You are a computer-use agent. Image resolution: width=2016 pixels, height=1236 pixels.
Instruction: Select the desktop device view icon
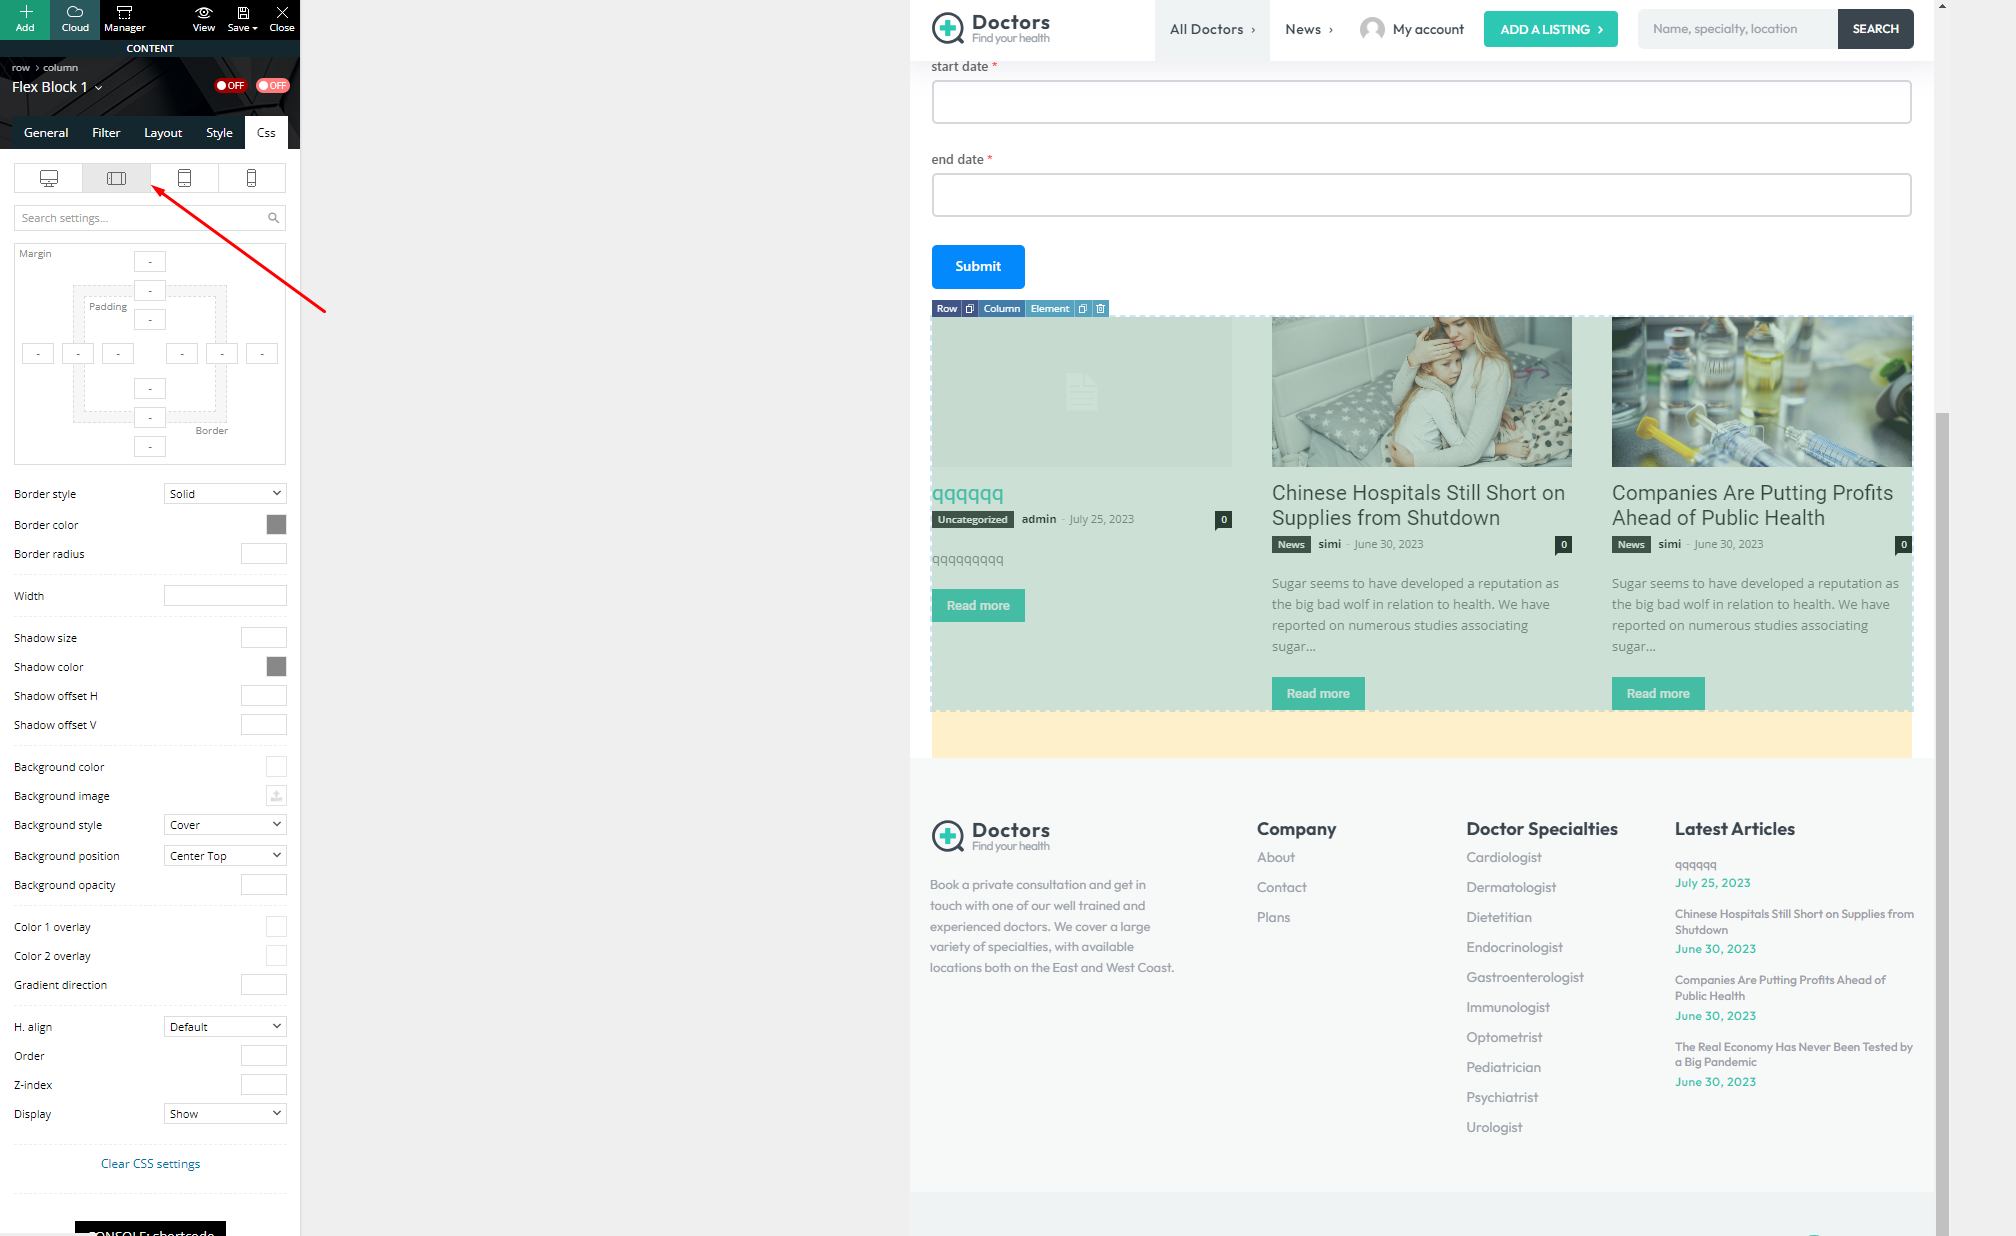click(48, 178)
